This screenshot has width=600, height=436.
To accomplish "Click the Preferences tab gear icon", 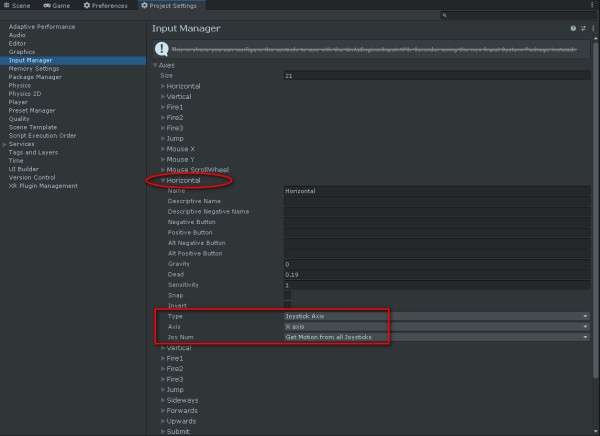I will coord(87,6).
